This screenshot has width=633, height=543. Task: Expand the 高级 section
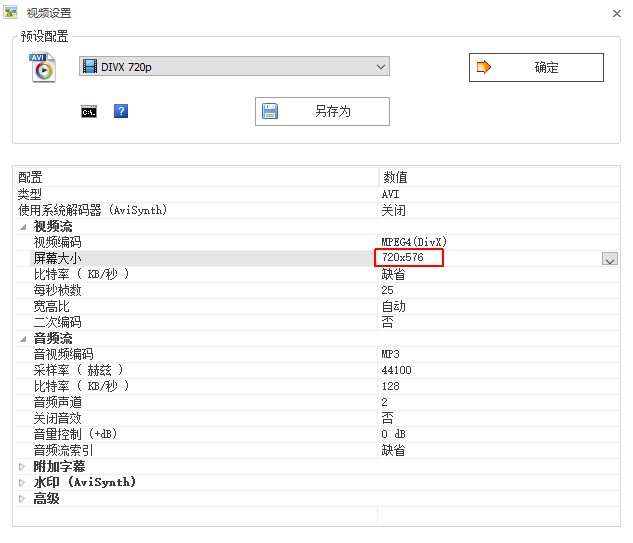pos(22,499)
